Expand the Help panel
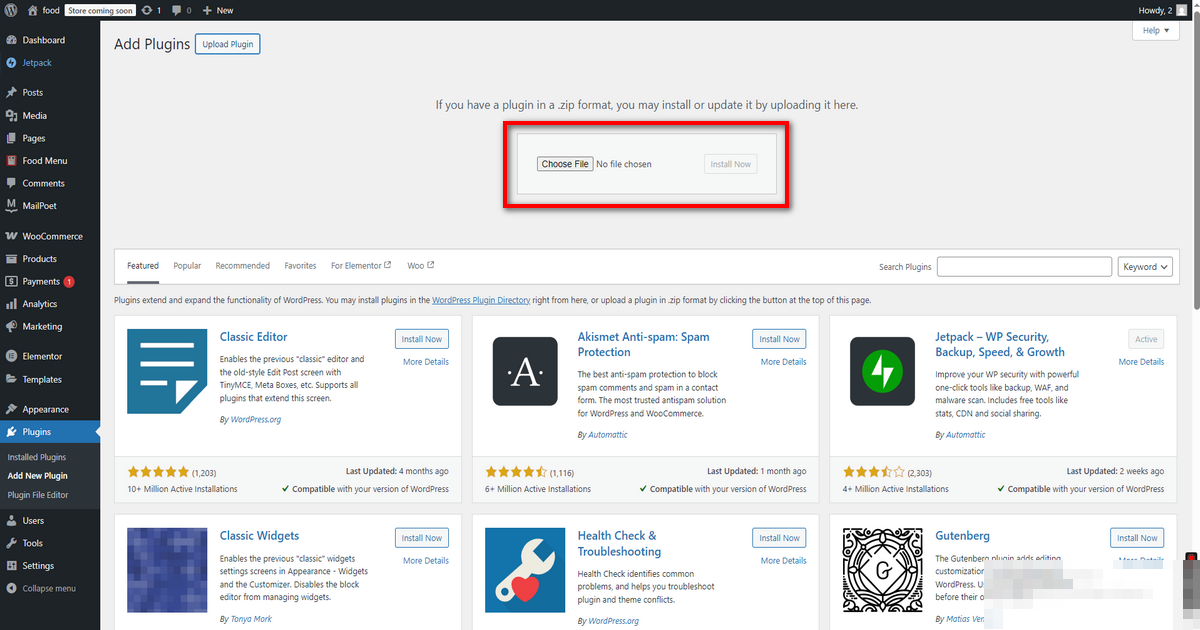The image size is (1200, 630). coord(1156,31)
